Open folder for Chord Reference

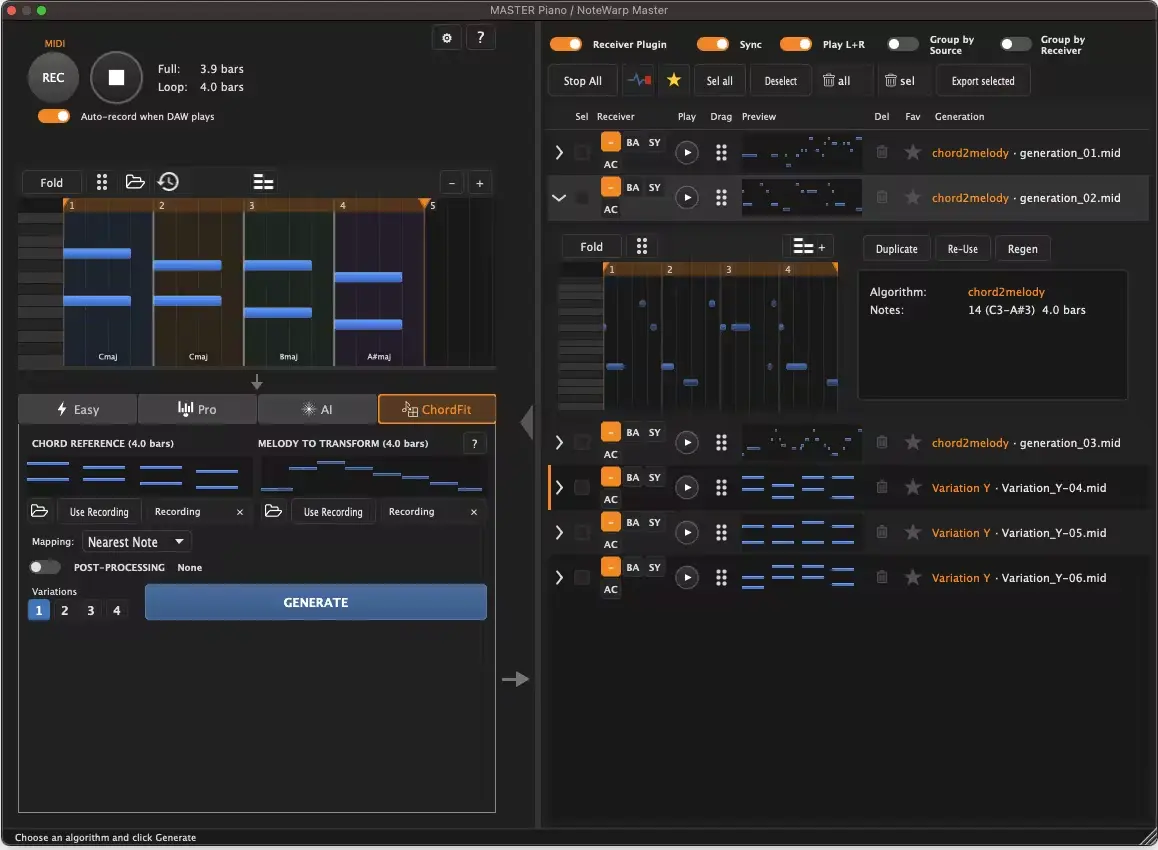click(x=39, y=511)
